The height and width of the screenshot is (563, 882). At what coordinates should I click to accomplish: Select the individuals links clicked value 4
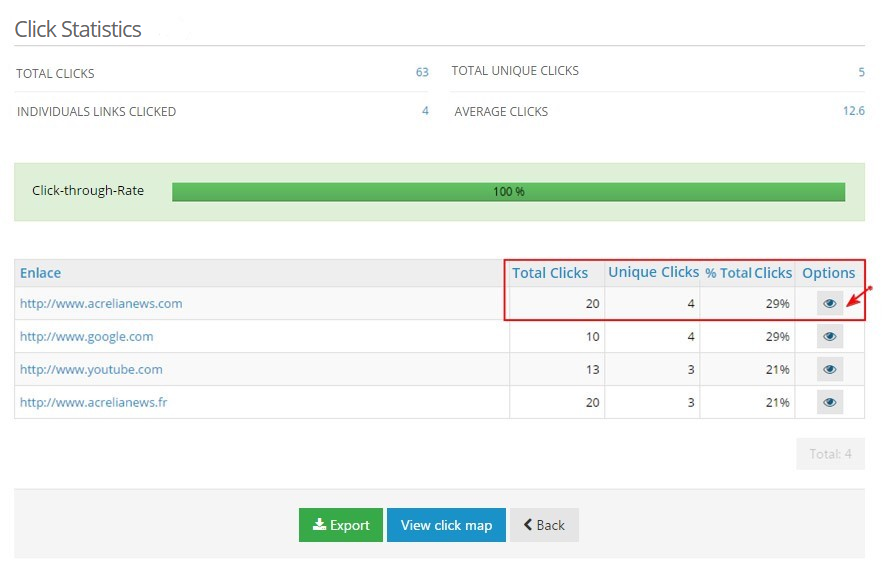pos(425,111)
